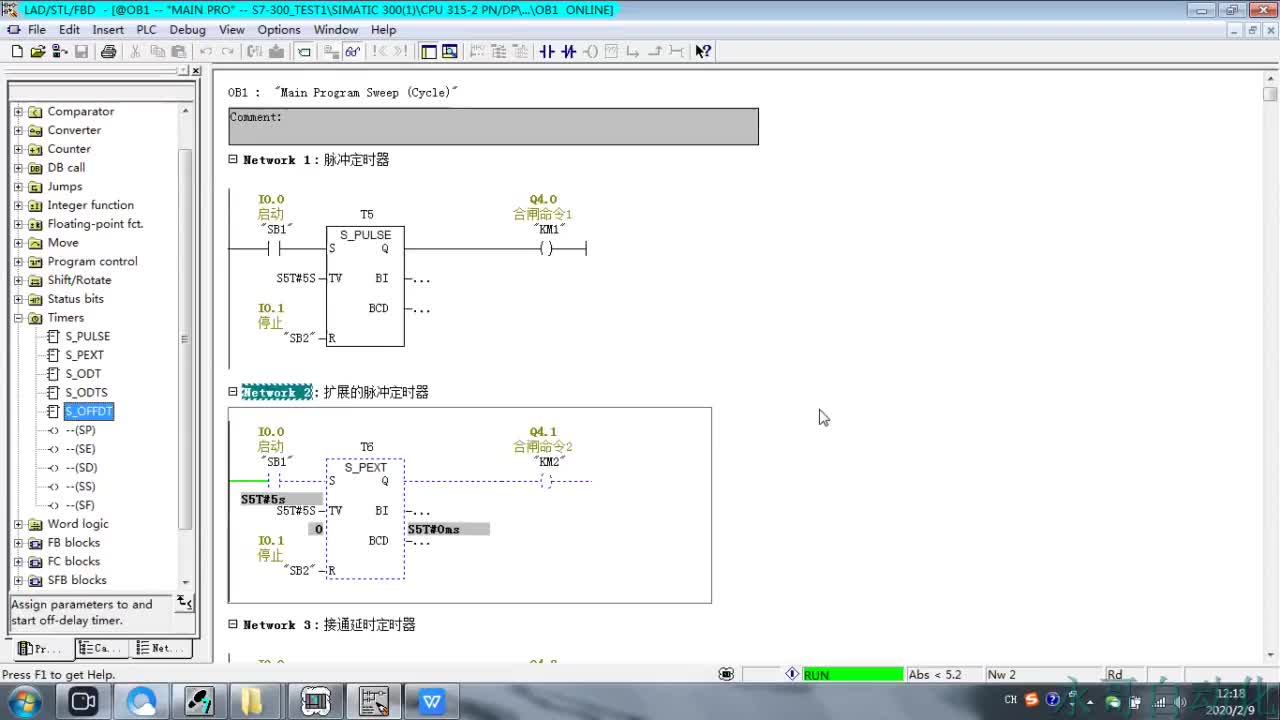
Task: Toggle the Overviews panel button
Action: tap(429, 51)
